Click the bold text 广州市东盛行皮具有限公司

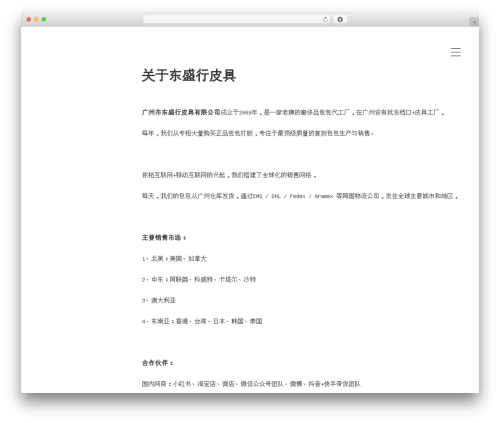181,112
